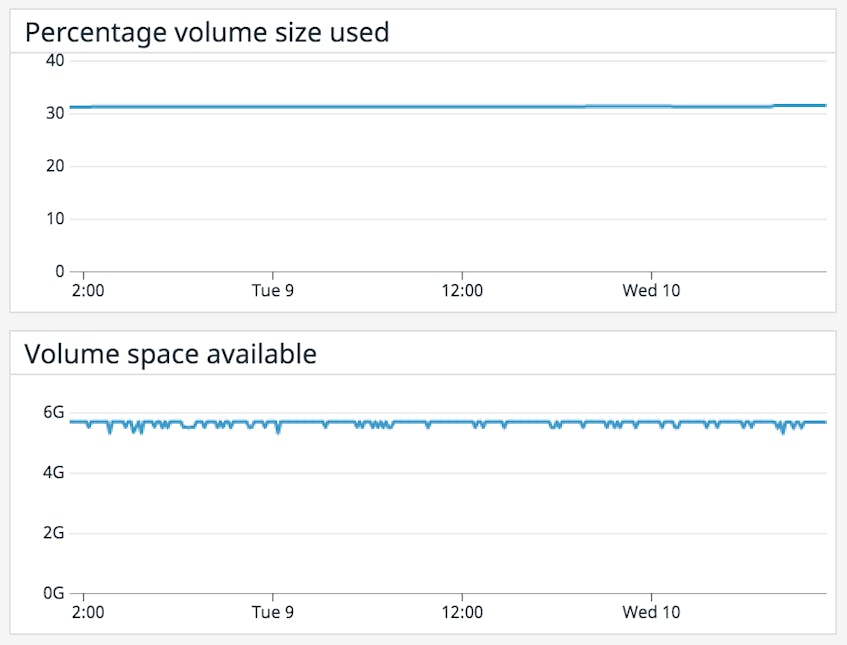The image size is (847, 645).
Task: Click the 20 label on the percentage y-axis
Action: 55,166
